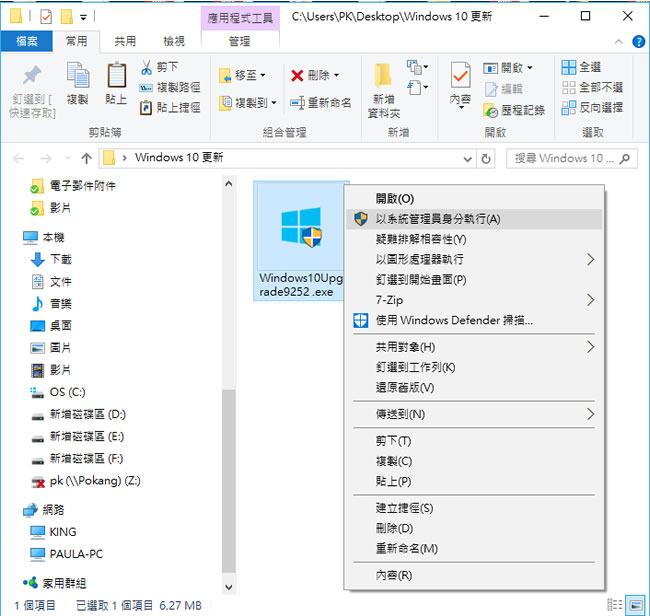The height and width of the screenshot is (616, 650).
Task: Expand the address bar history dropdown
Action: click(x=467, y=159)
